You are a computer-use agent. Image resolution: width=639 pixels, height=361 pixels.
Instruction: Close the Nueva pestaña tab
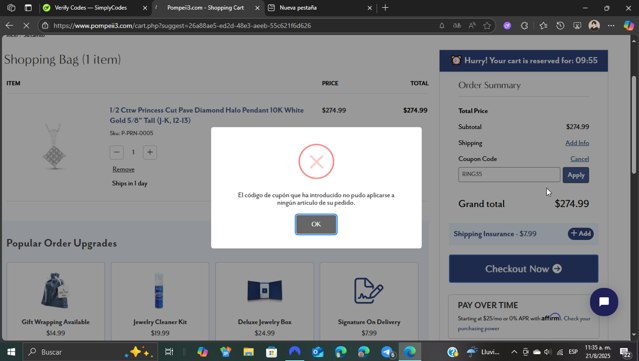coord(370,8)
